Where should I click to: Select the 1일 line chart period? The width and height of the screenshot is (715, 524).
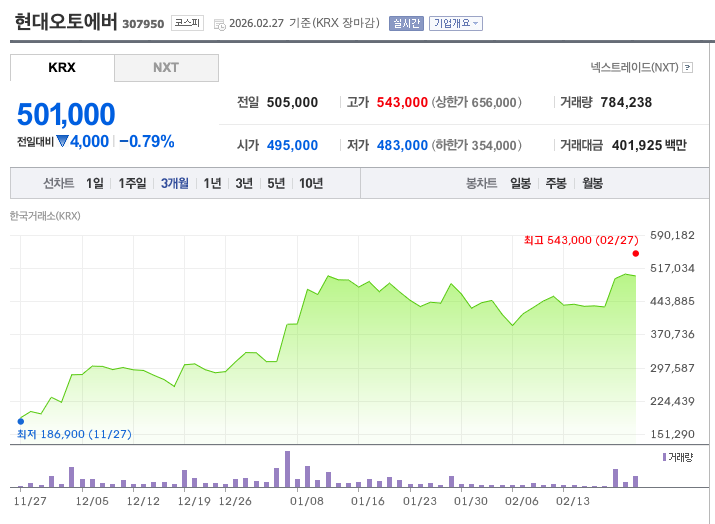click(95, 183)
